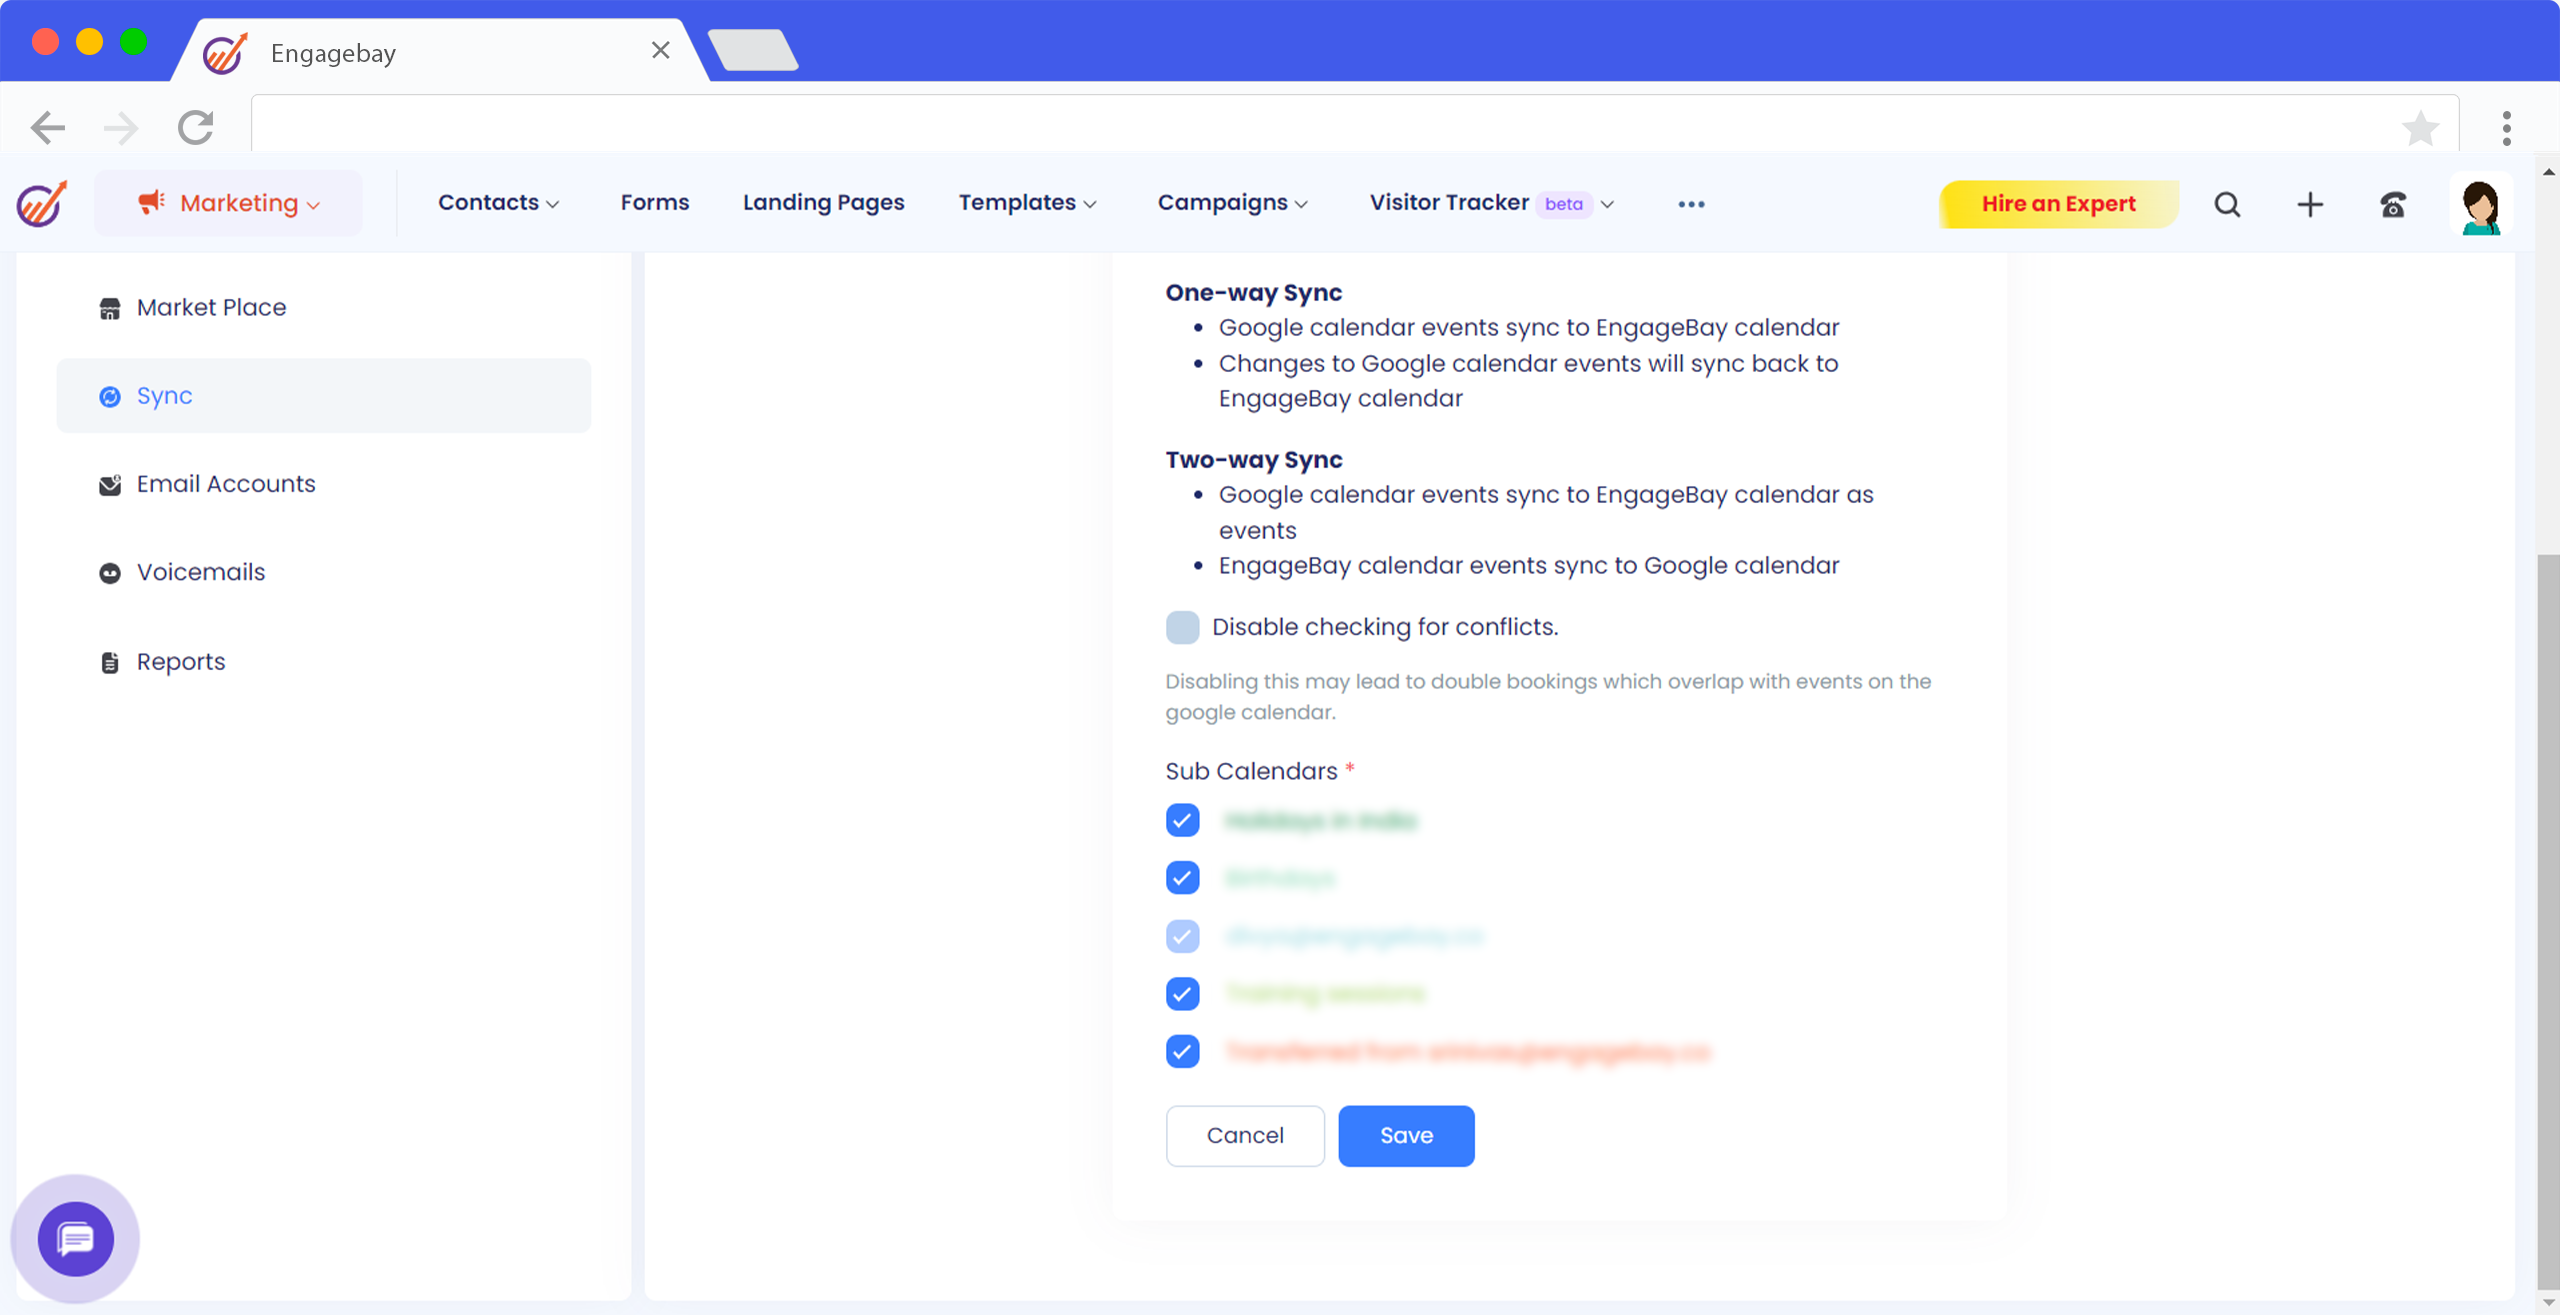Select Sync in sidebar
The image size is (2560, 1315).
click(x=323, y=396)
